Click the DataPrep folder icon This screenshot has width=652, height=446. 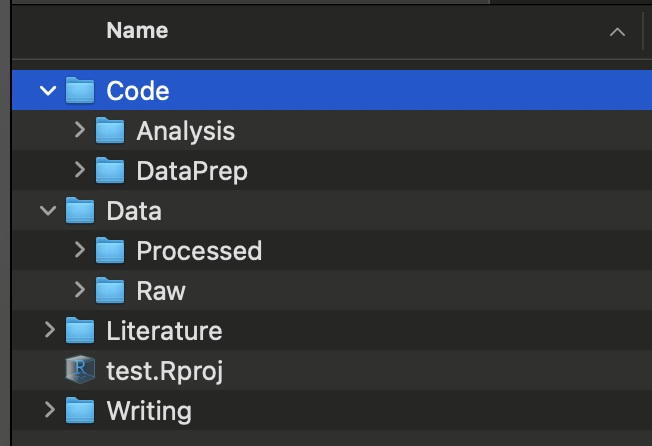110,171
